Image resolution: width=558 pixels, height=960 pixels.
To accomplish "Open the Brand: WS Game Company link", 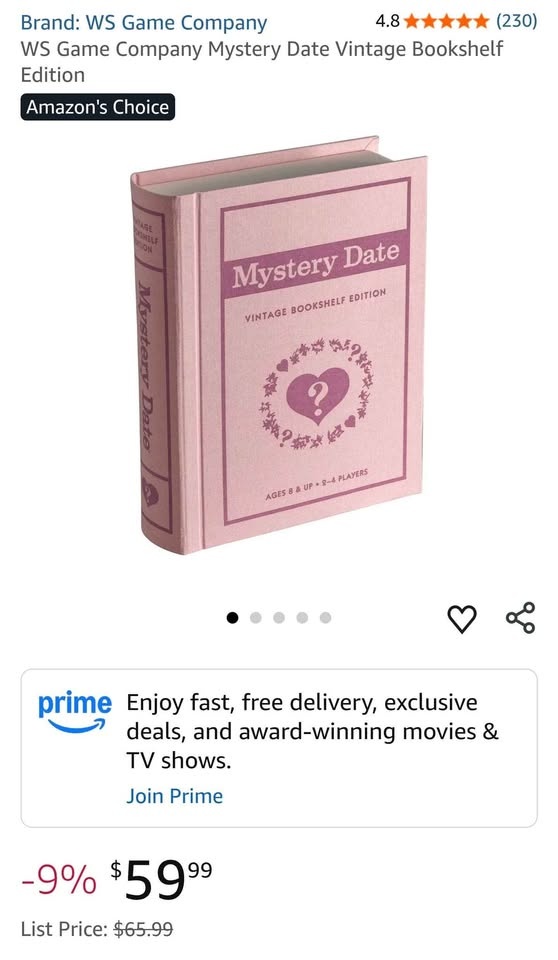I will coord(144,23).
